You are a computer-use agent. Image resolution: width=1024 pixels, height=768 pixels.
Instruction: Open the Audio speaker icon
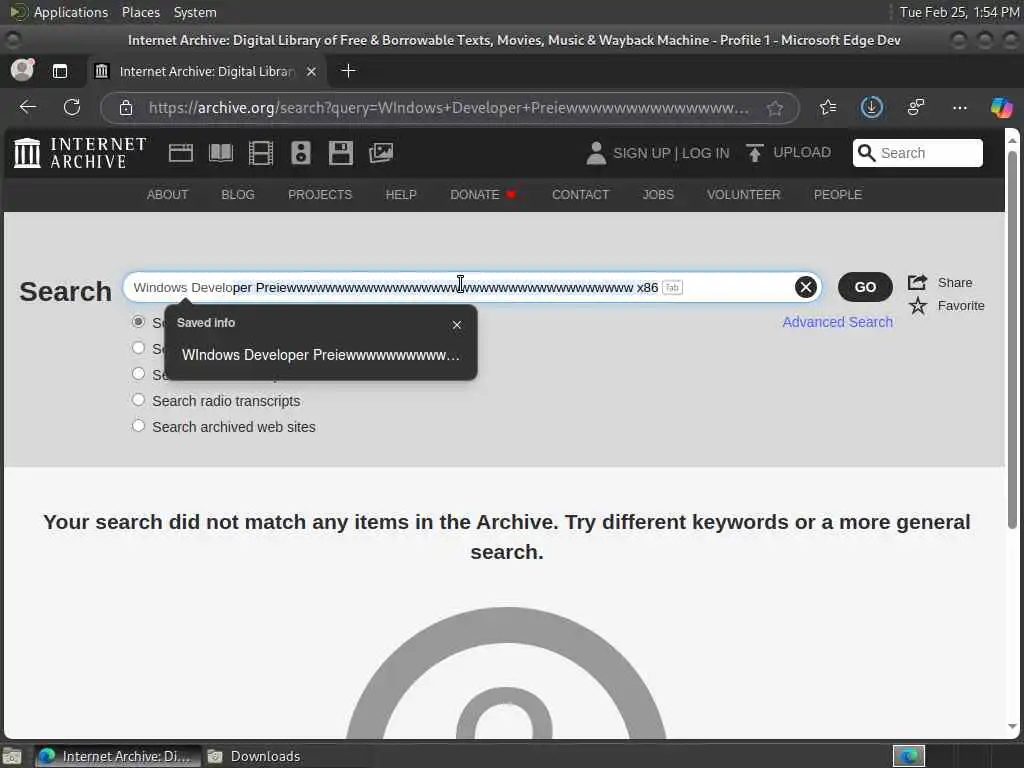300,153
